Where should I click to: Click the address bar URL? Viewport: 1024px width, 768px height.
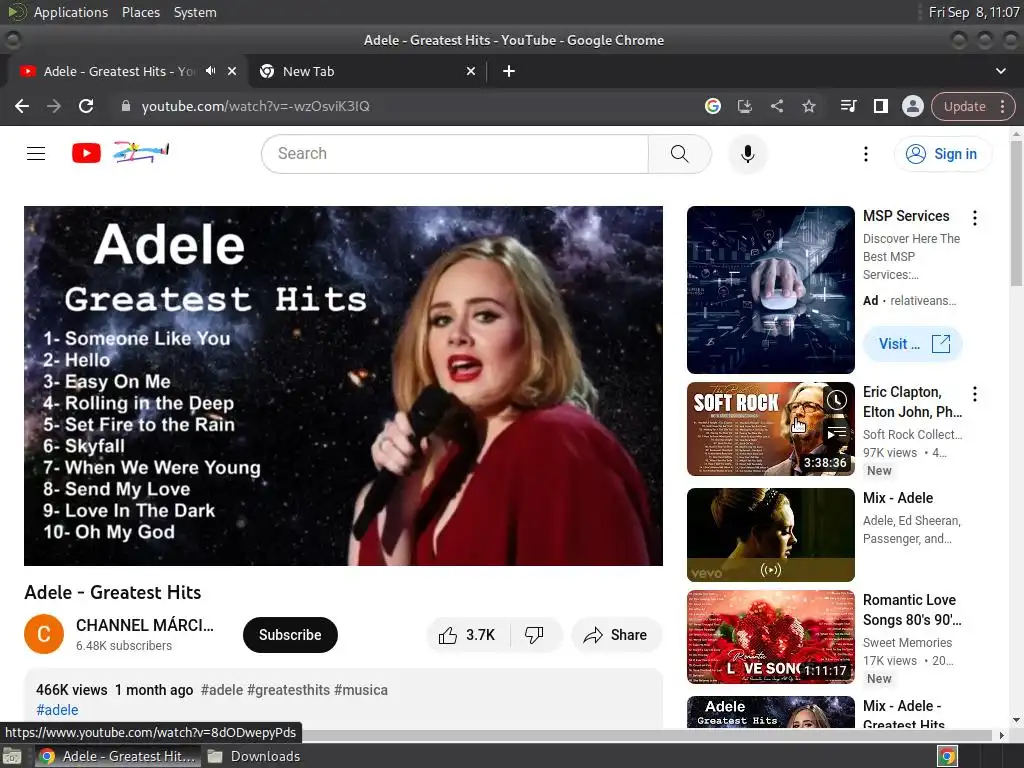255,106
